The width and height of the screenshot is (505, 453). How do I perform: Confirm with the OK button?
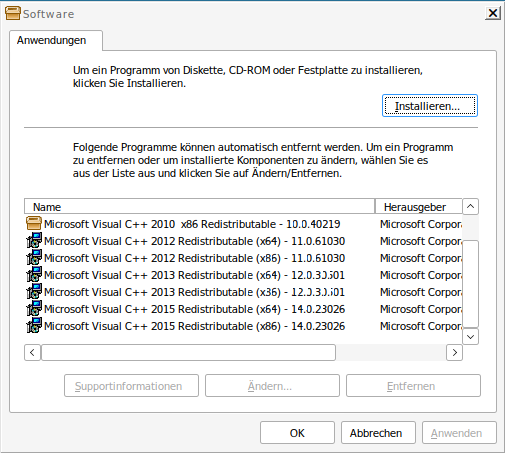(297, 433)
